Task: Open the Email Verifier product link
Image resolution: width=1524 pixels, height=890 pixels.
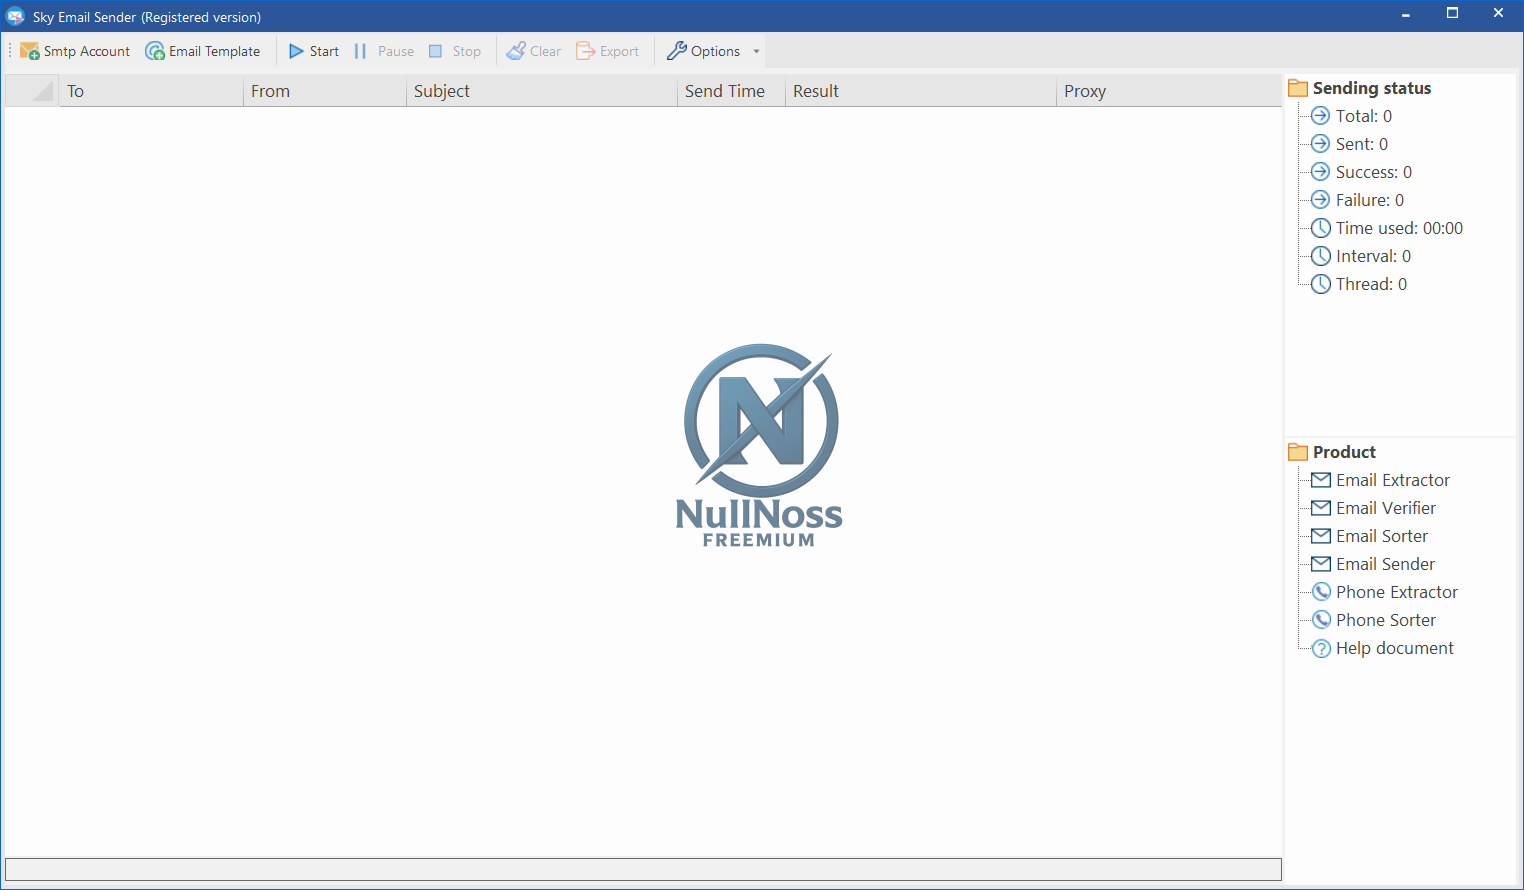Action: click(x=1385, y=508)
